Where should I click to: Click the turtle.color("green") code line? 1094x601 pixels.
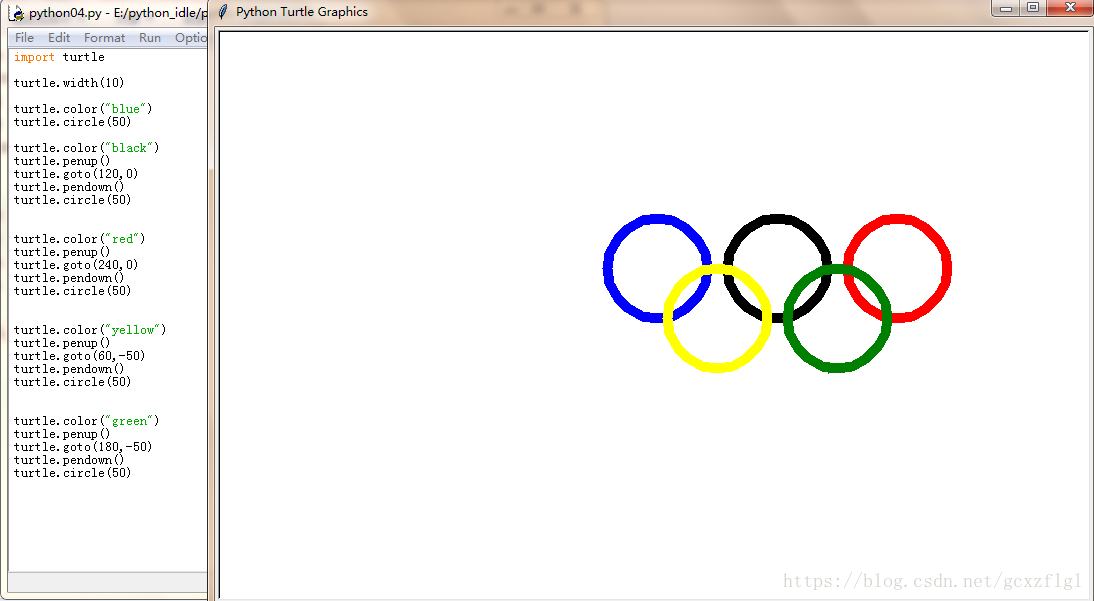click(87, 421)
